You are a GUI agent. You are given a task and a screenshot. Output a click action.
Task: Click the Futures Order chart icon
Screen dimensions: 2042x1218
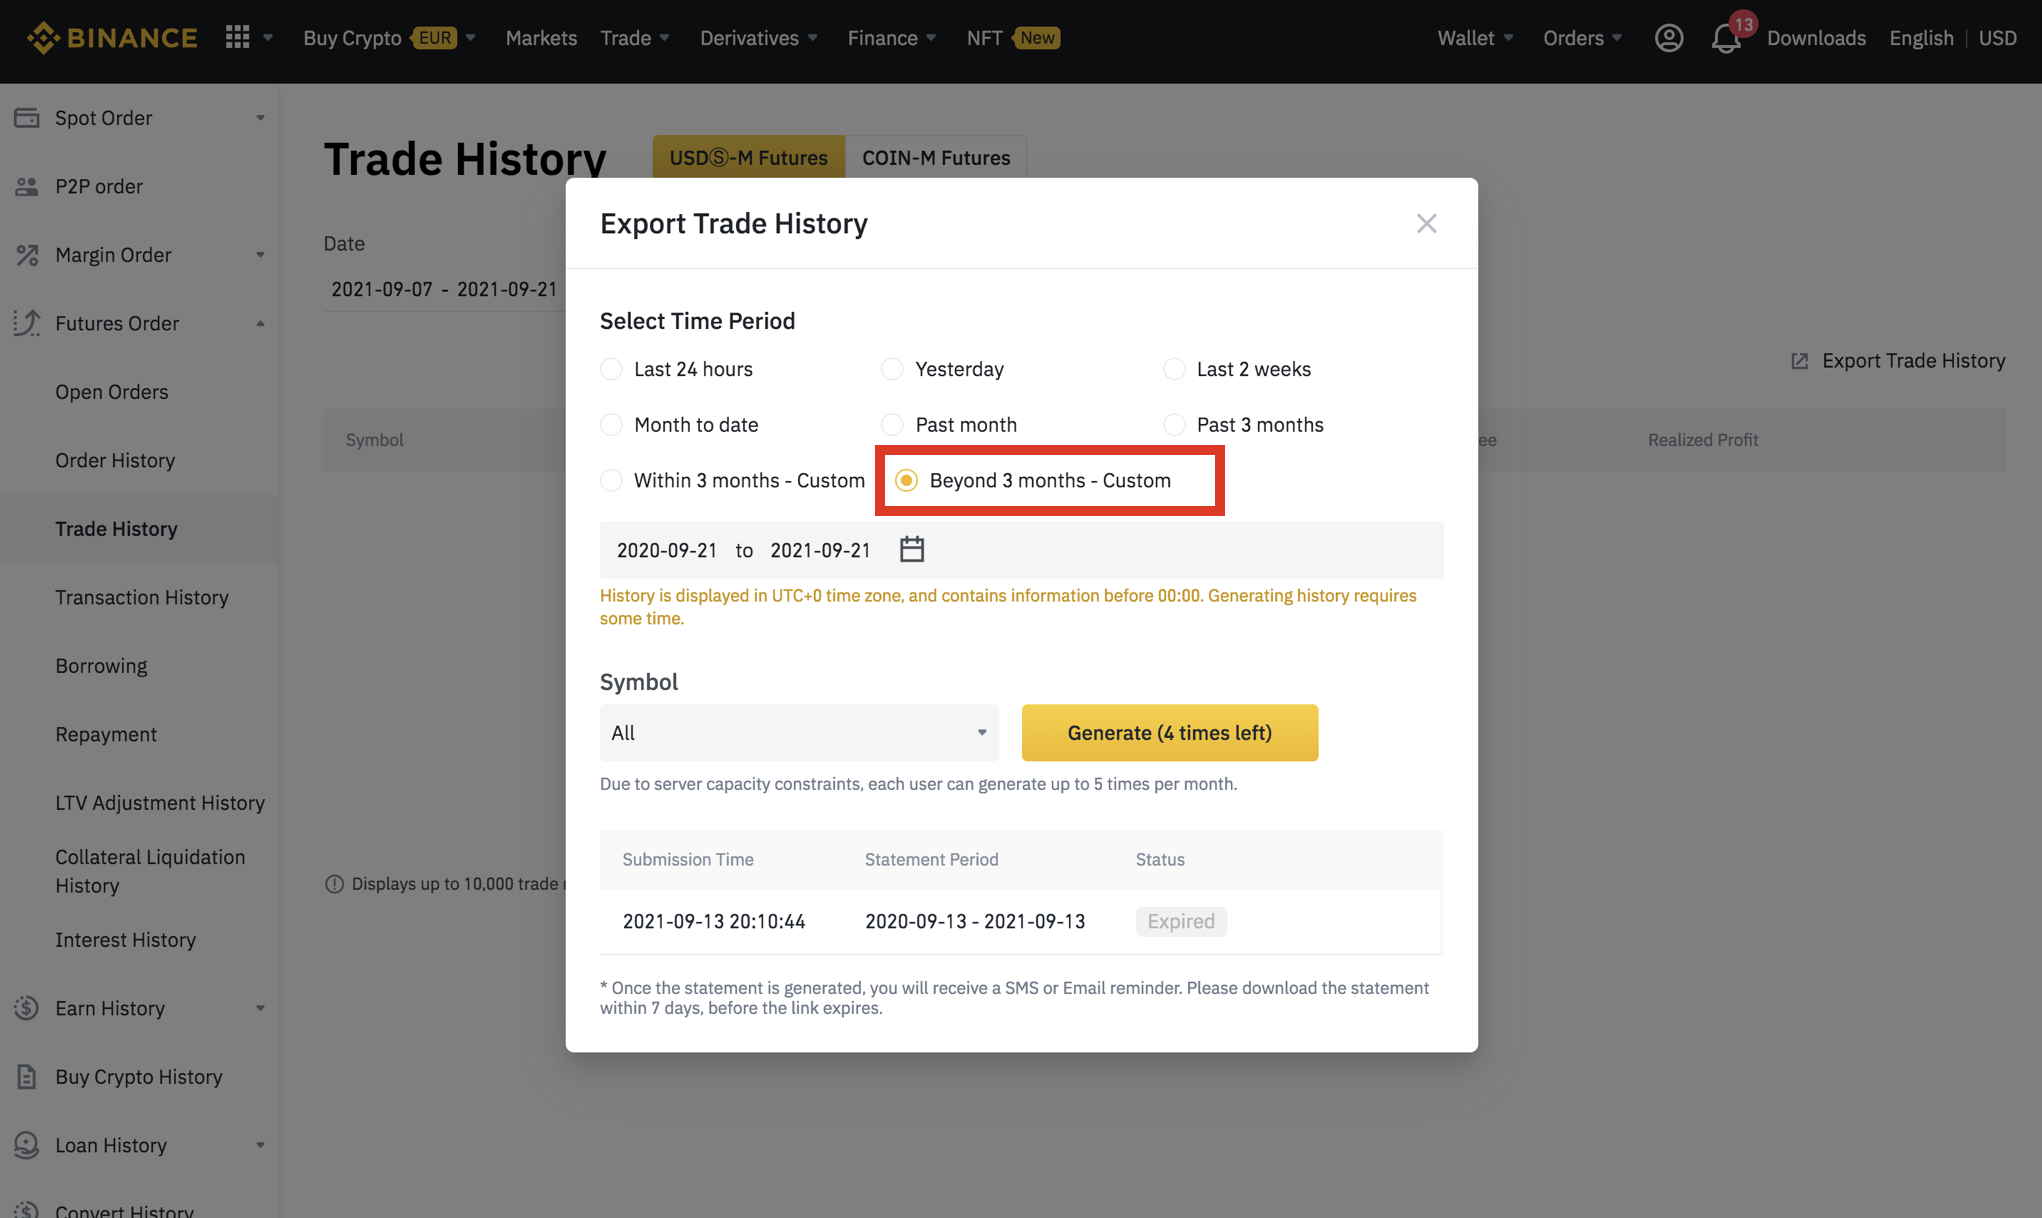pyautogui.click(x=27, y=323)
